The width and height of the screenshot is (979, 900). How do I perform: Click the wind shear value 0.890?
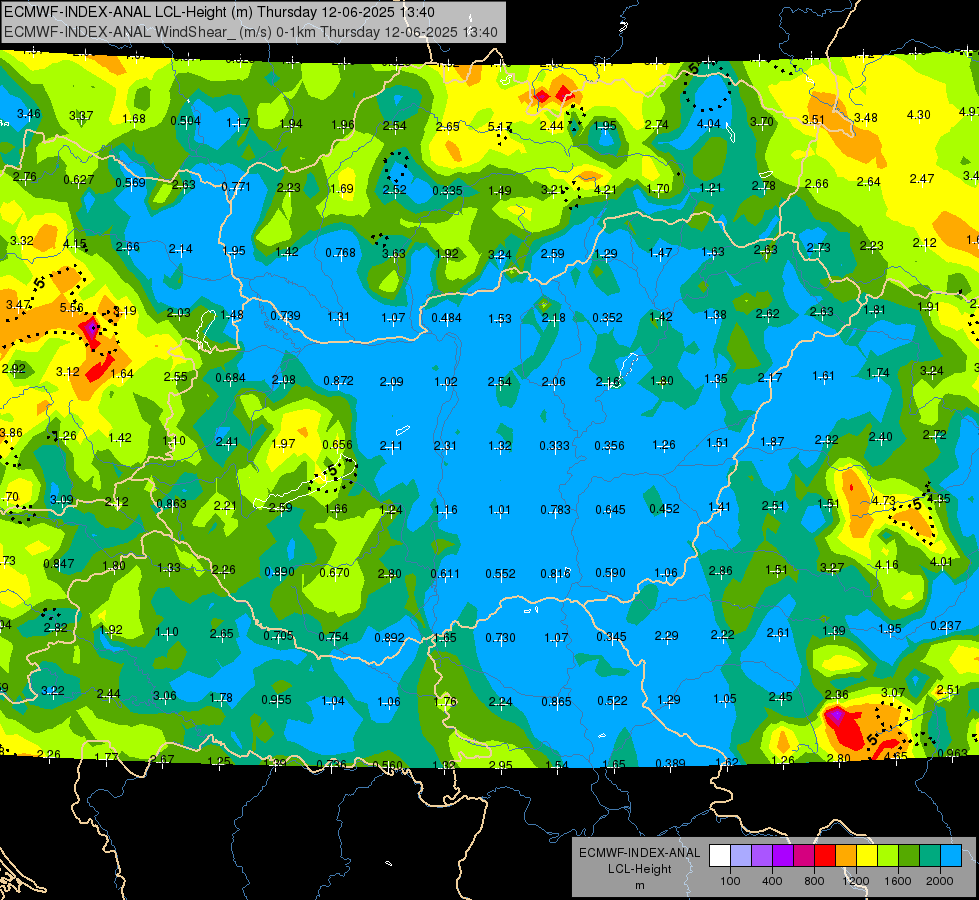280,572
